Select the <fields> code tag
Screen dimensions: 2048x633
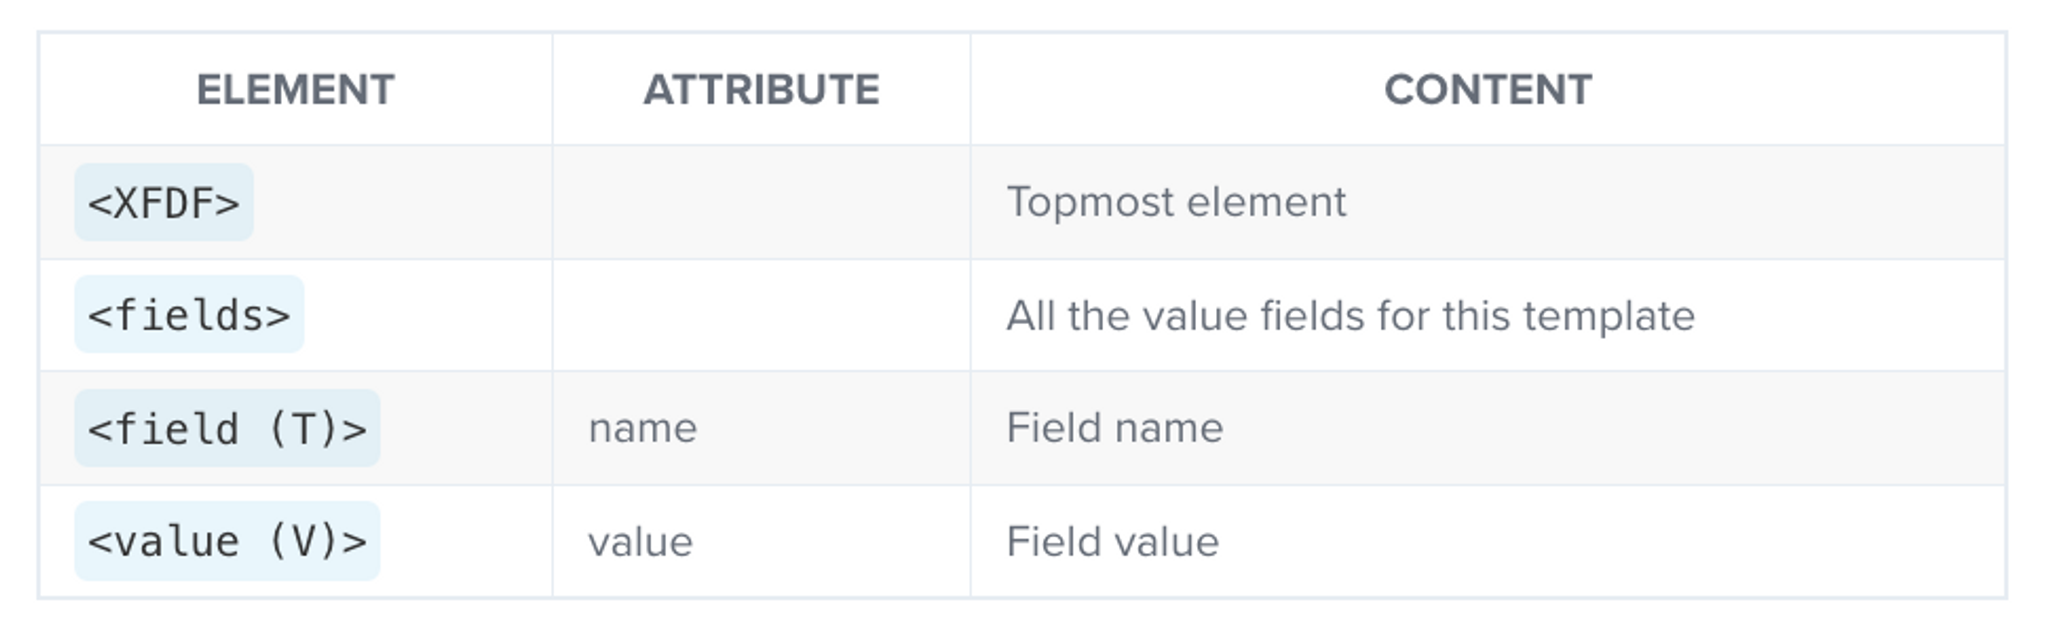(x=189, y=315)
